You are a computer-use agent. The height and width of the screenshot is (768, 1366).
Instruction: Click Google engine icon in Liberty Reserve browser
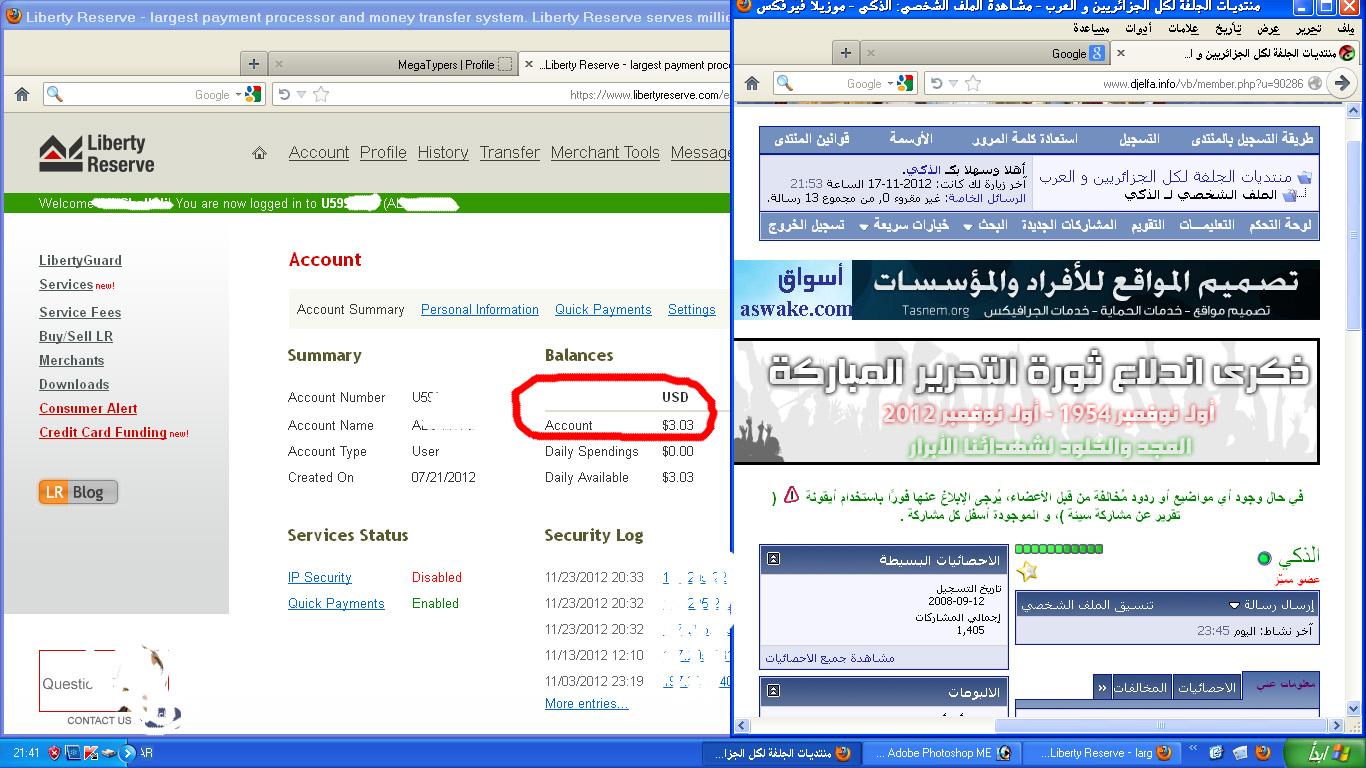(252, 94)
